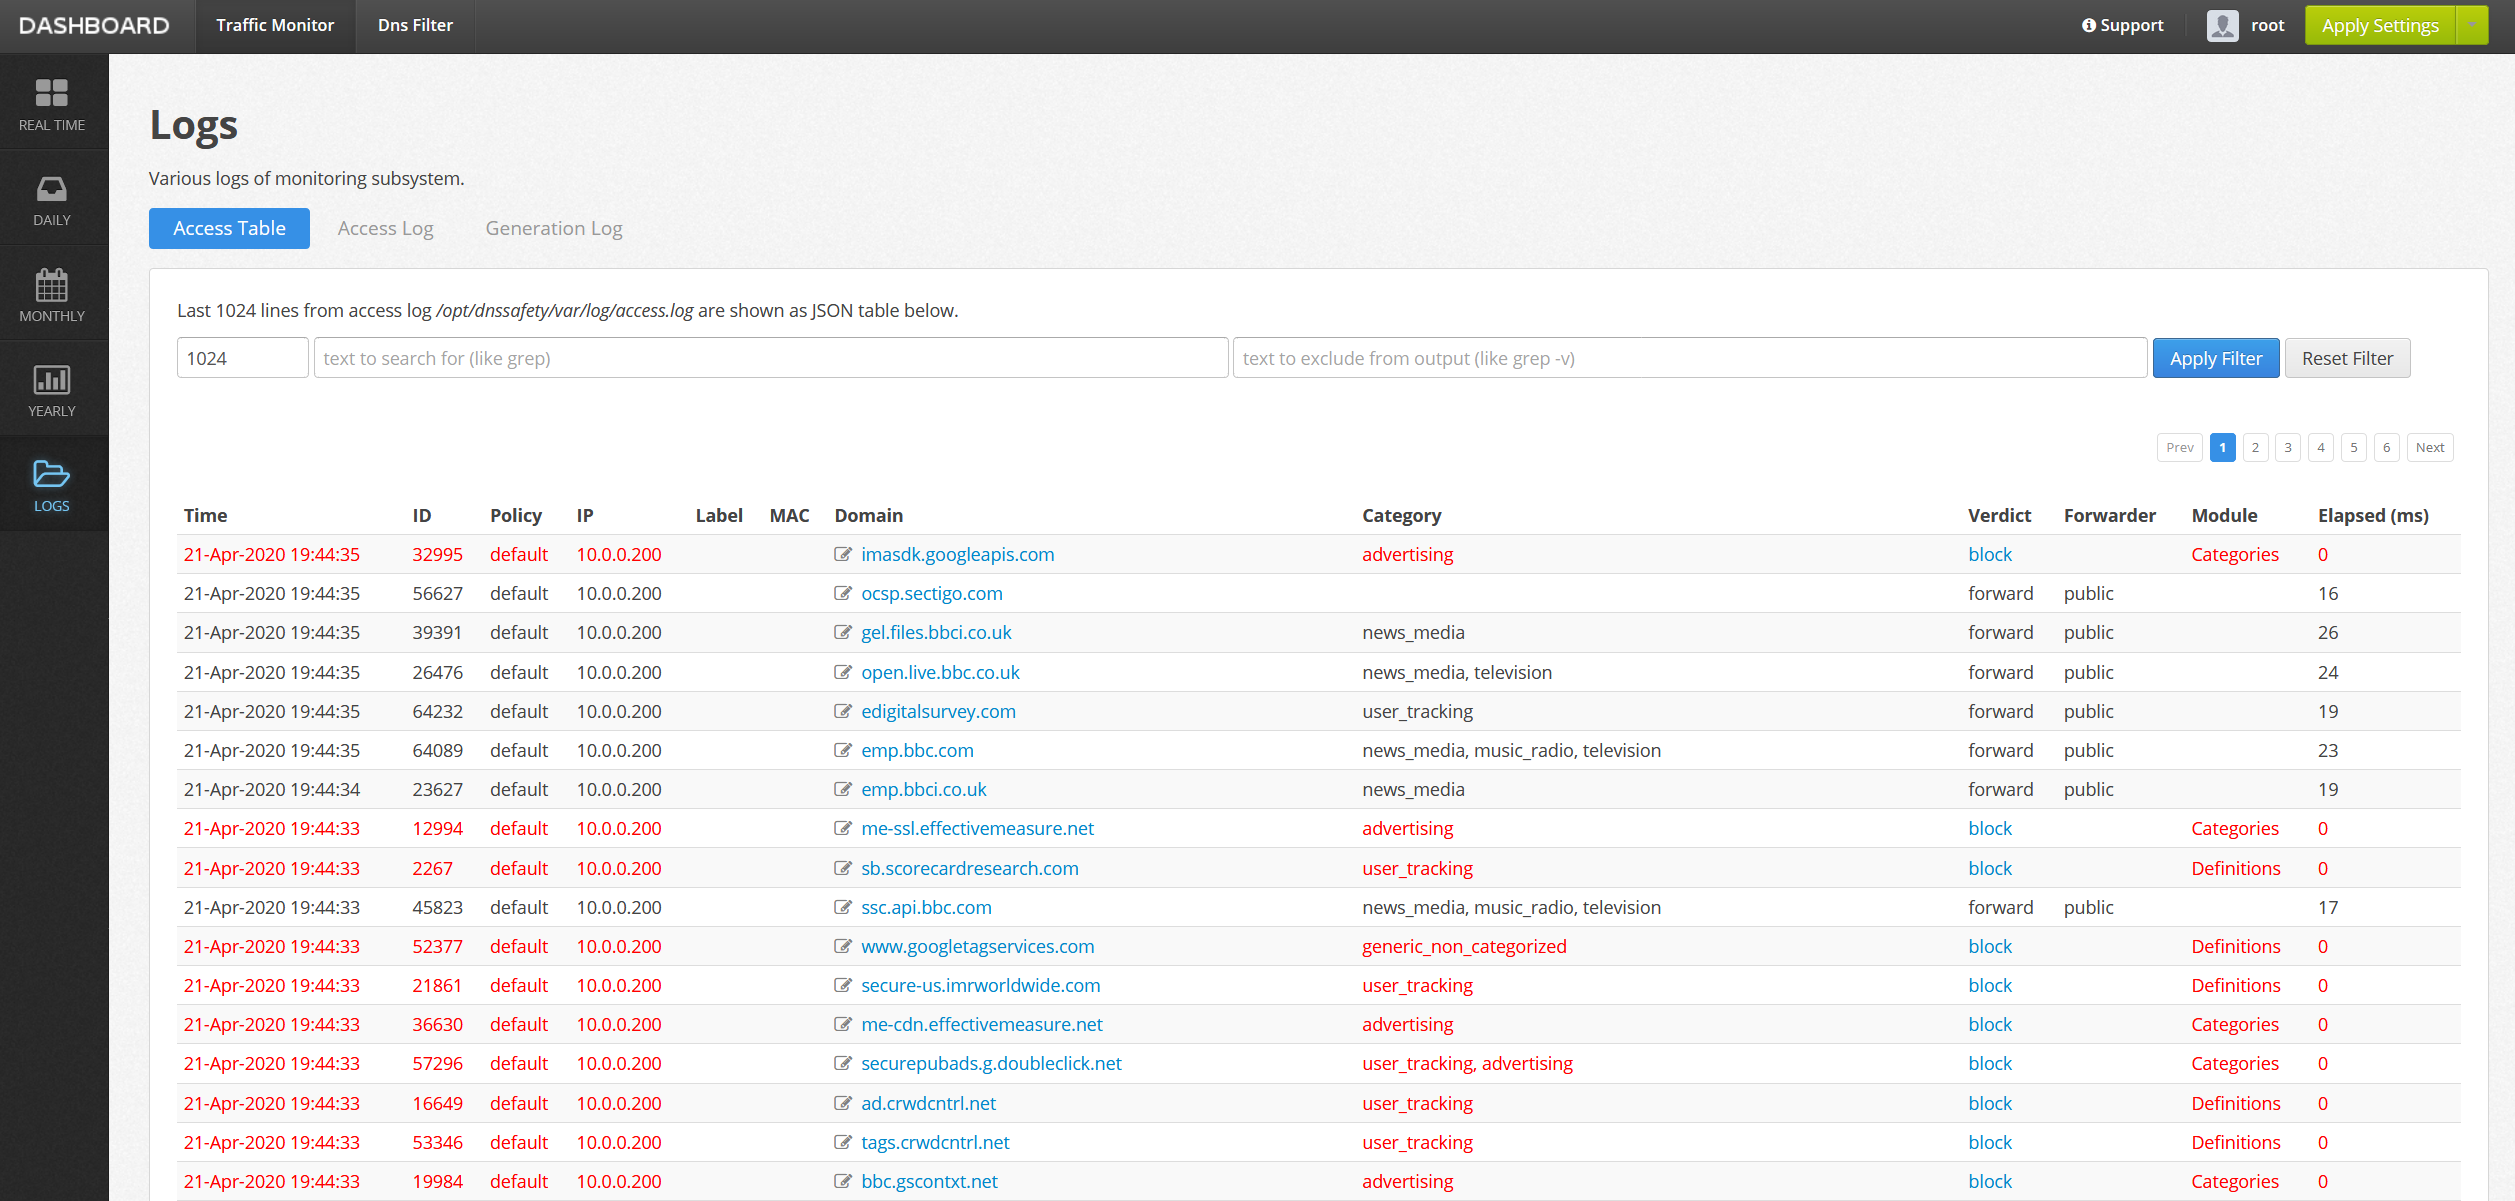Click edit icon for sb.scorecardresearch.com
The height and width of the screenshot is (1201, 2515).
pos(843,868)
